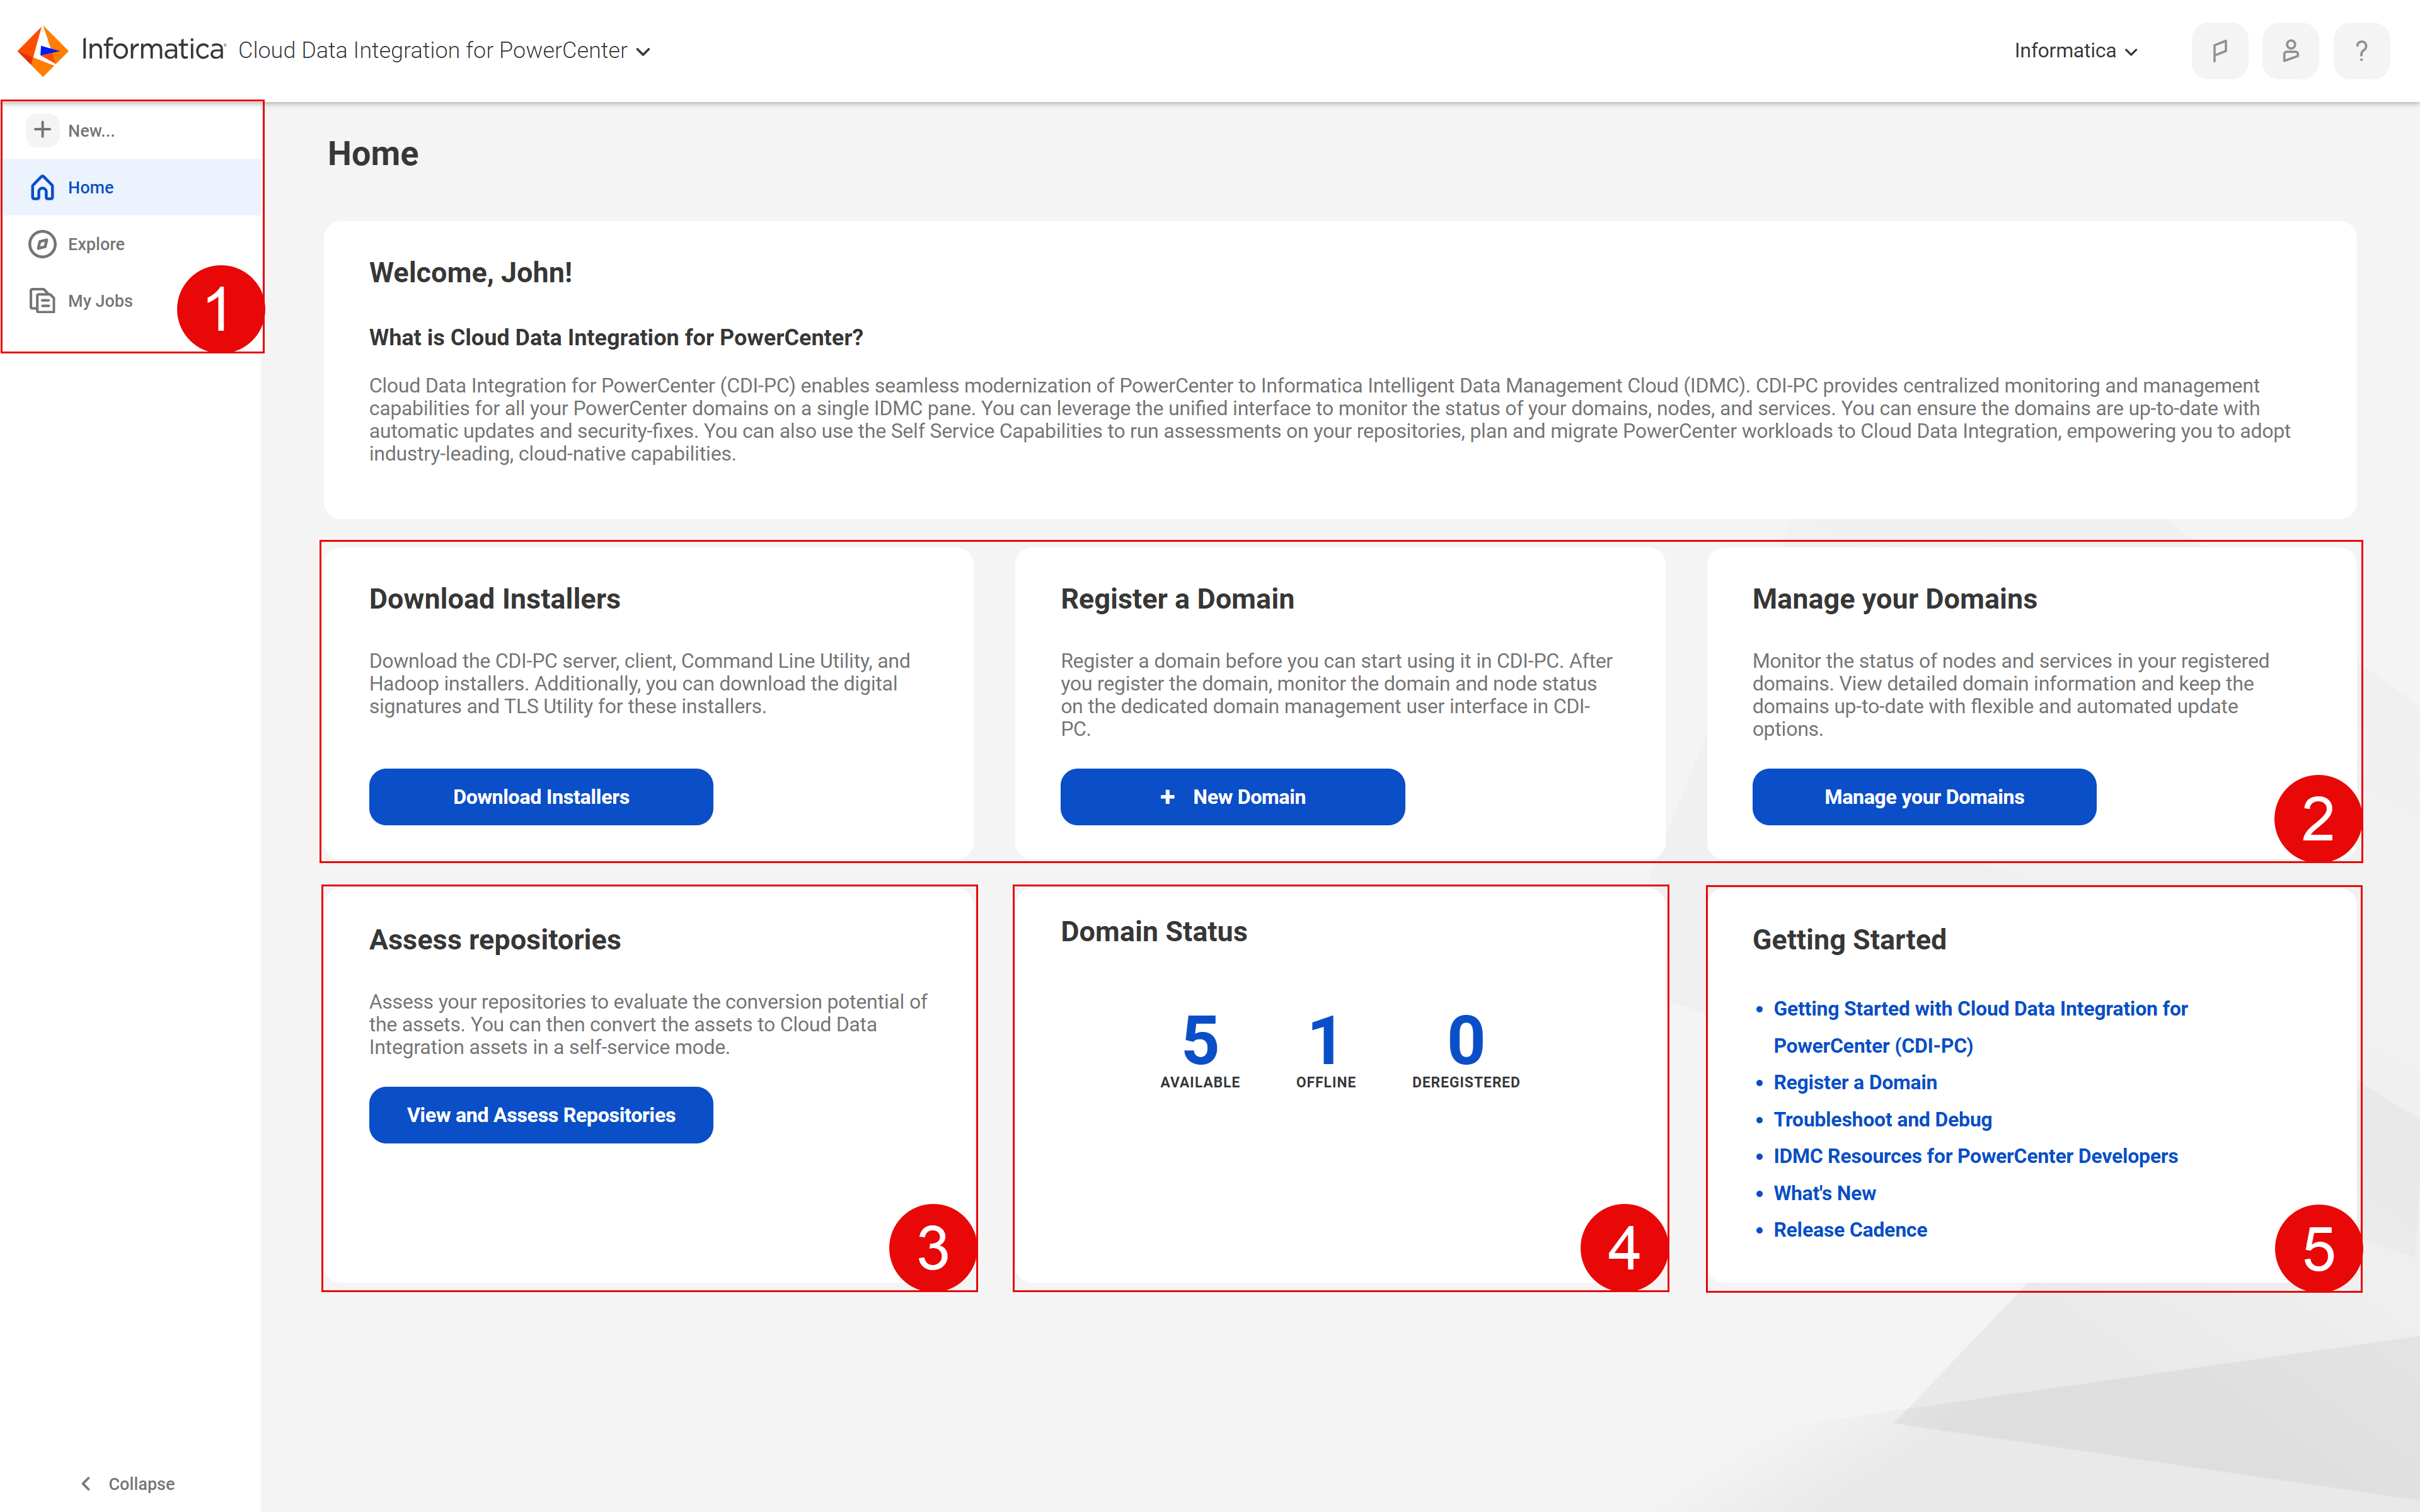Open the help question mark icon

click(x=2361, y=50)
